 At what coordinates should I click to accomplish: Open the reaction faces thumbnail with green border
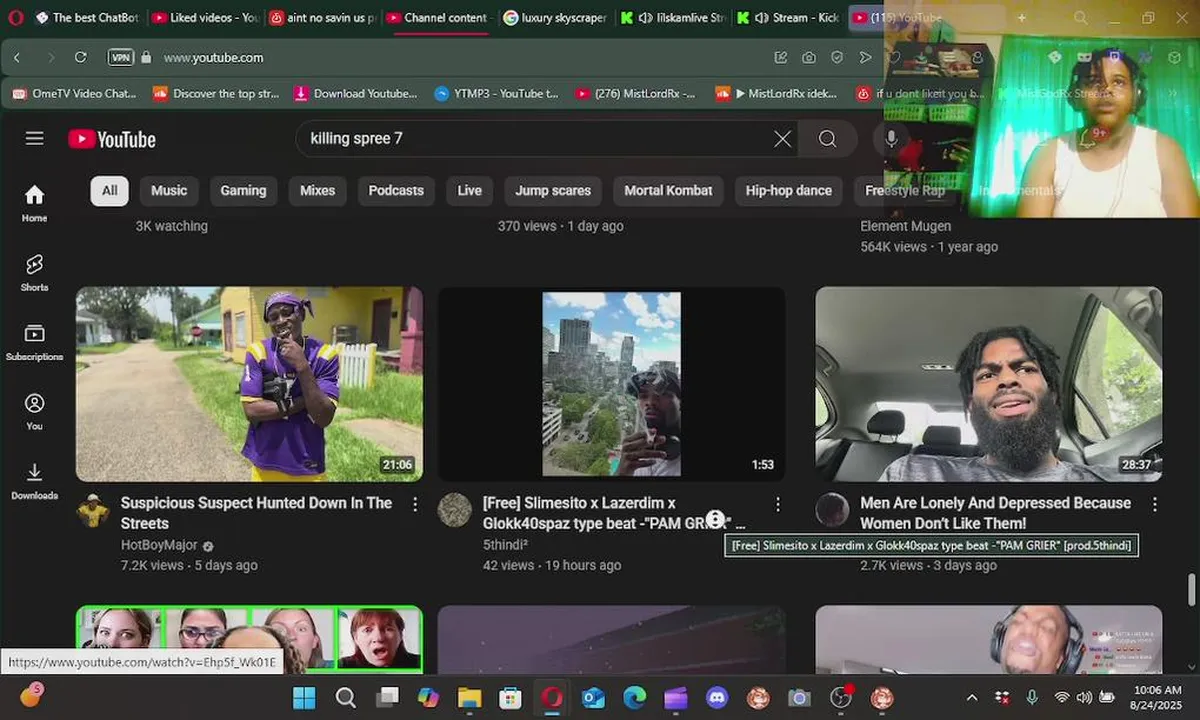click(x=249, y=638)
